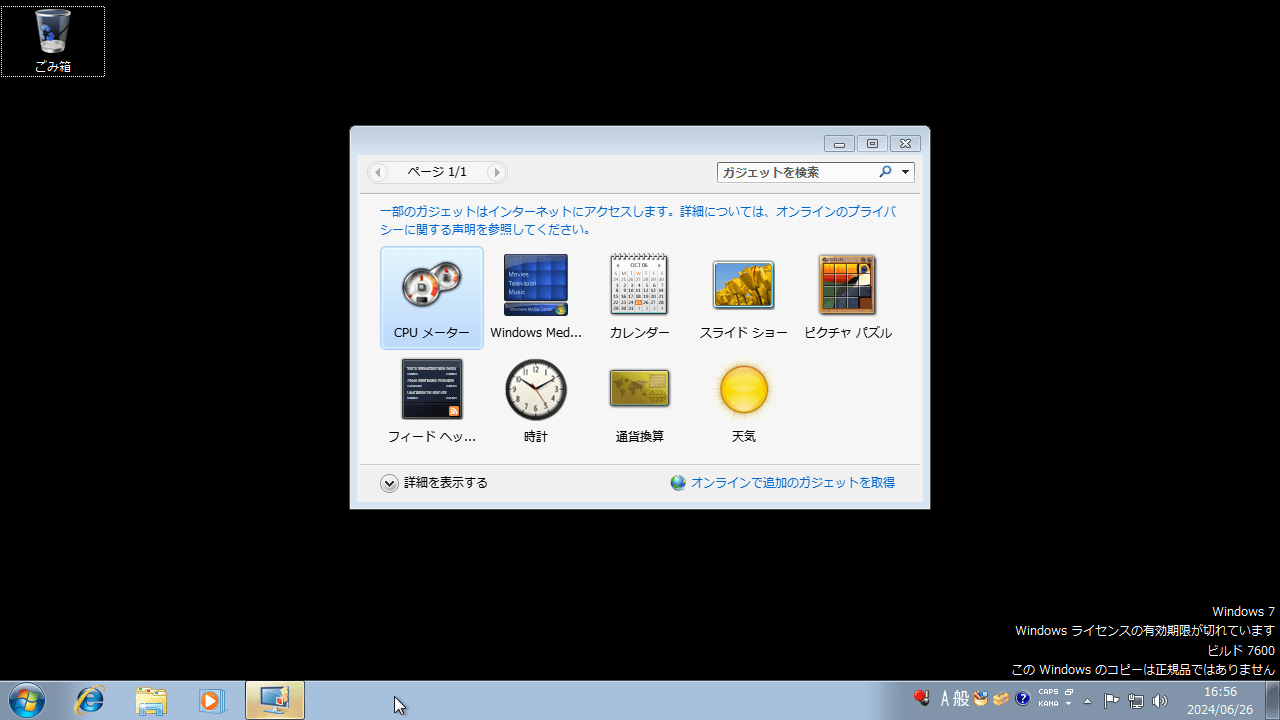This screenshot has height=720, width=1280.
Task: Open Windows Explorer from taskbar
Action: 151,700
